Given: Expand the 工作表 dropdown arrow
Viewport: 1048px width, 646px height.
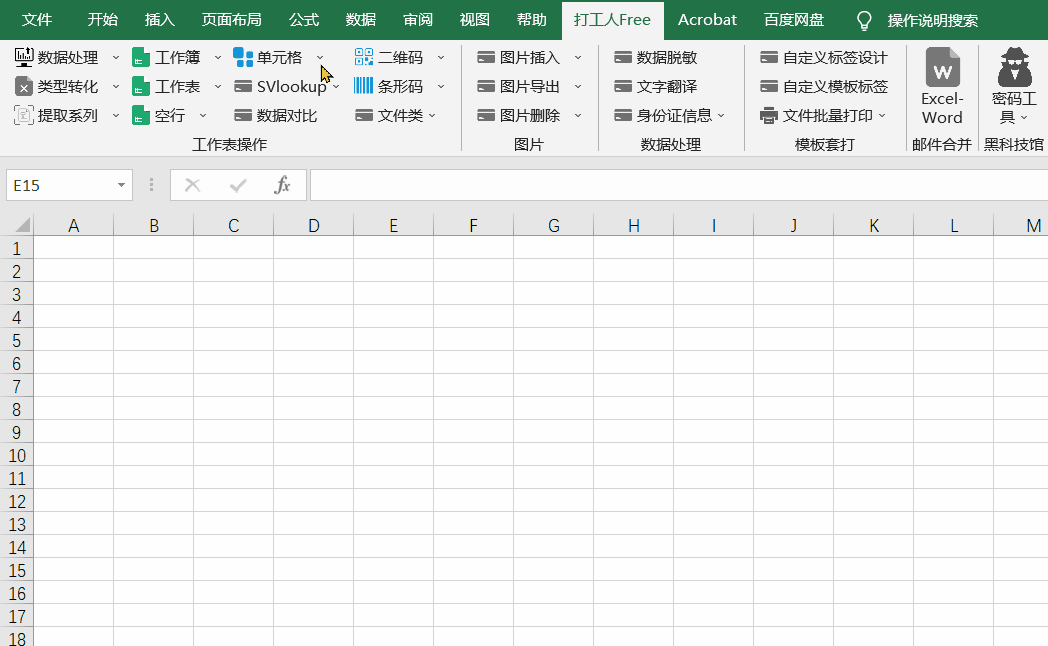Looking at the screenshot, I should click(x=218, y=86).
